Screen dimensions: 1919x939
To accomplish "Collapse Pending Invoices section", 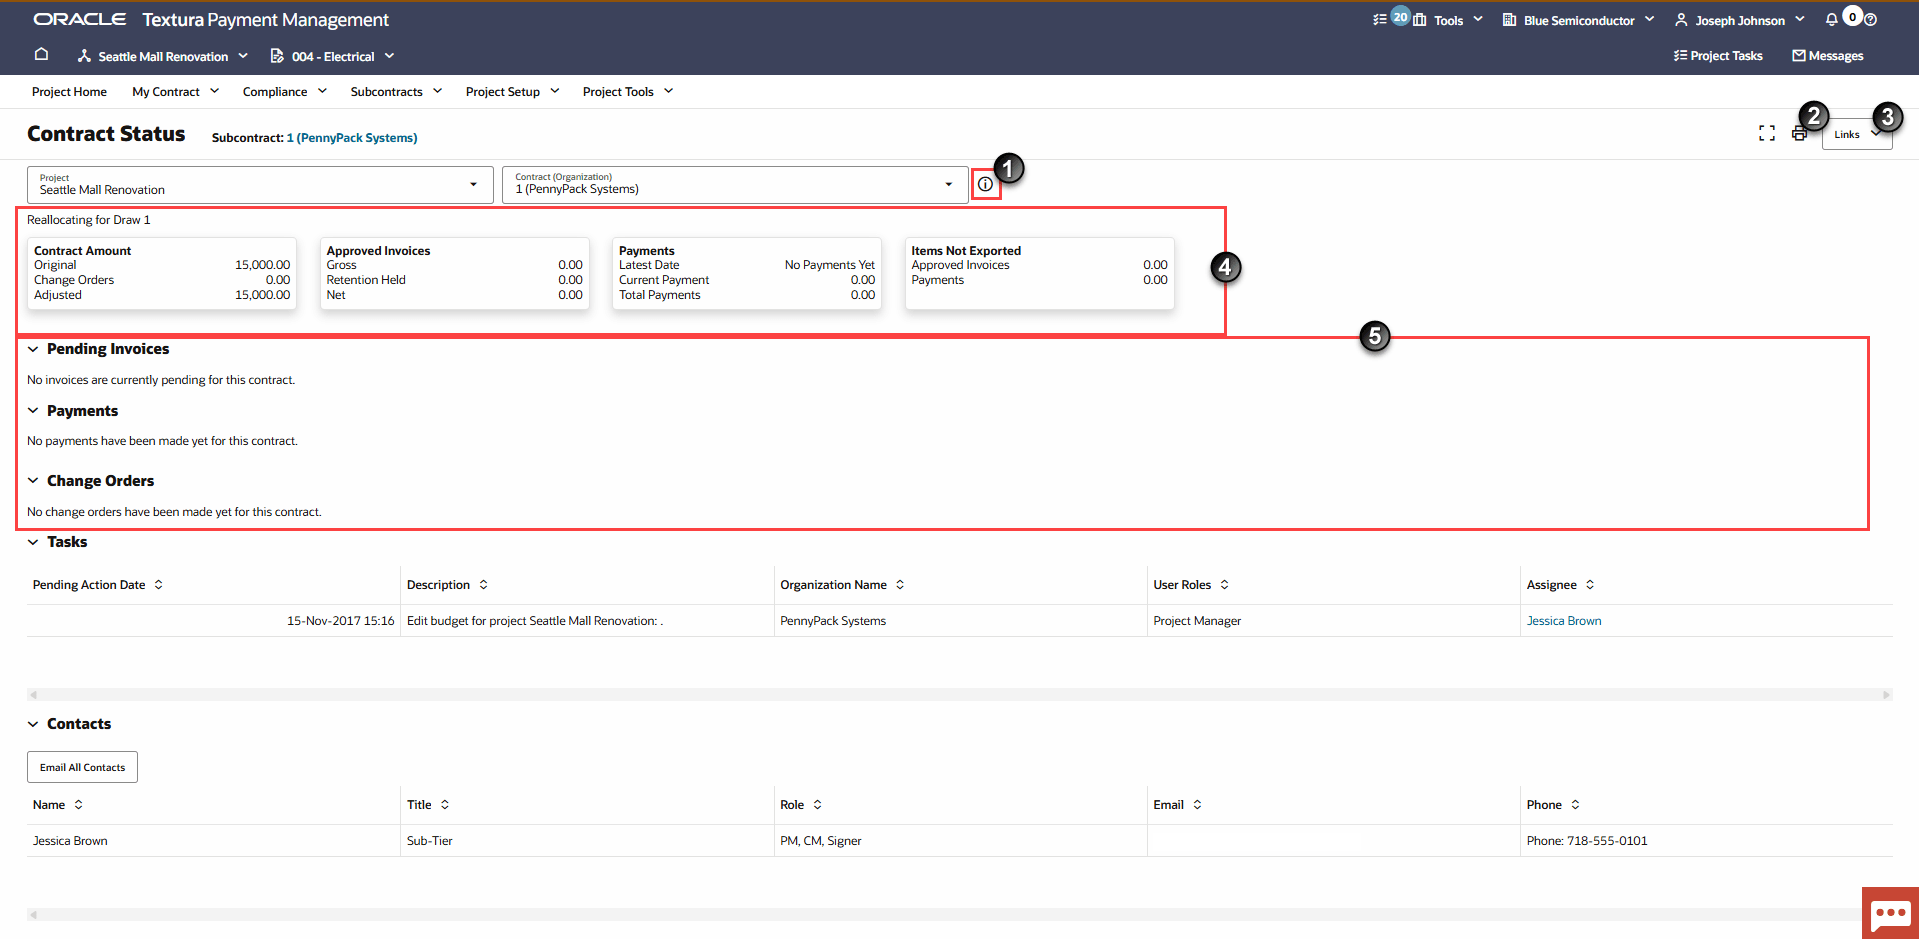I will point(33,349).
